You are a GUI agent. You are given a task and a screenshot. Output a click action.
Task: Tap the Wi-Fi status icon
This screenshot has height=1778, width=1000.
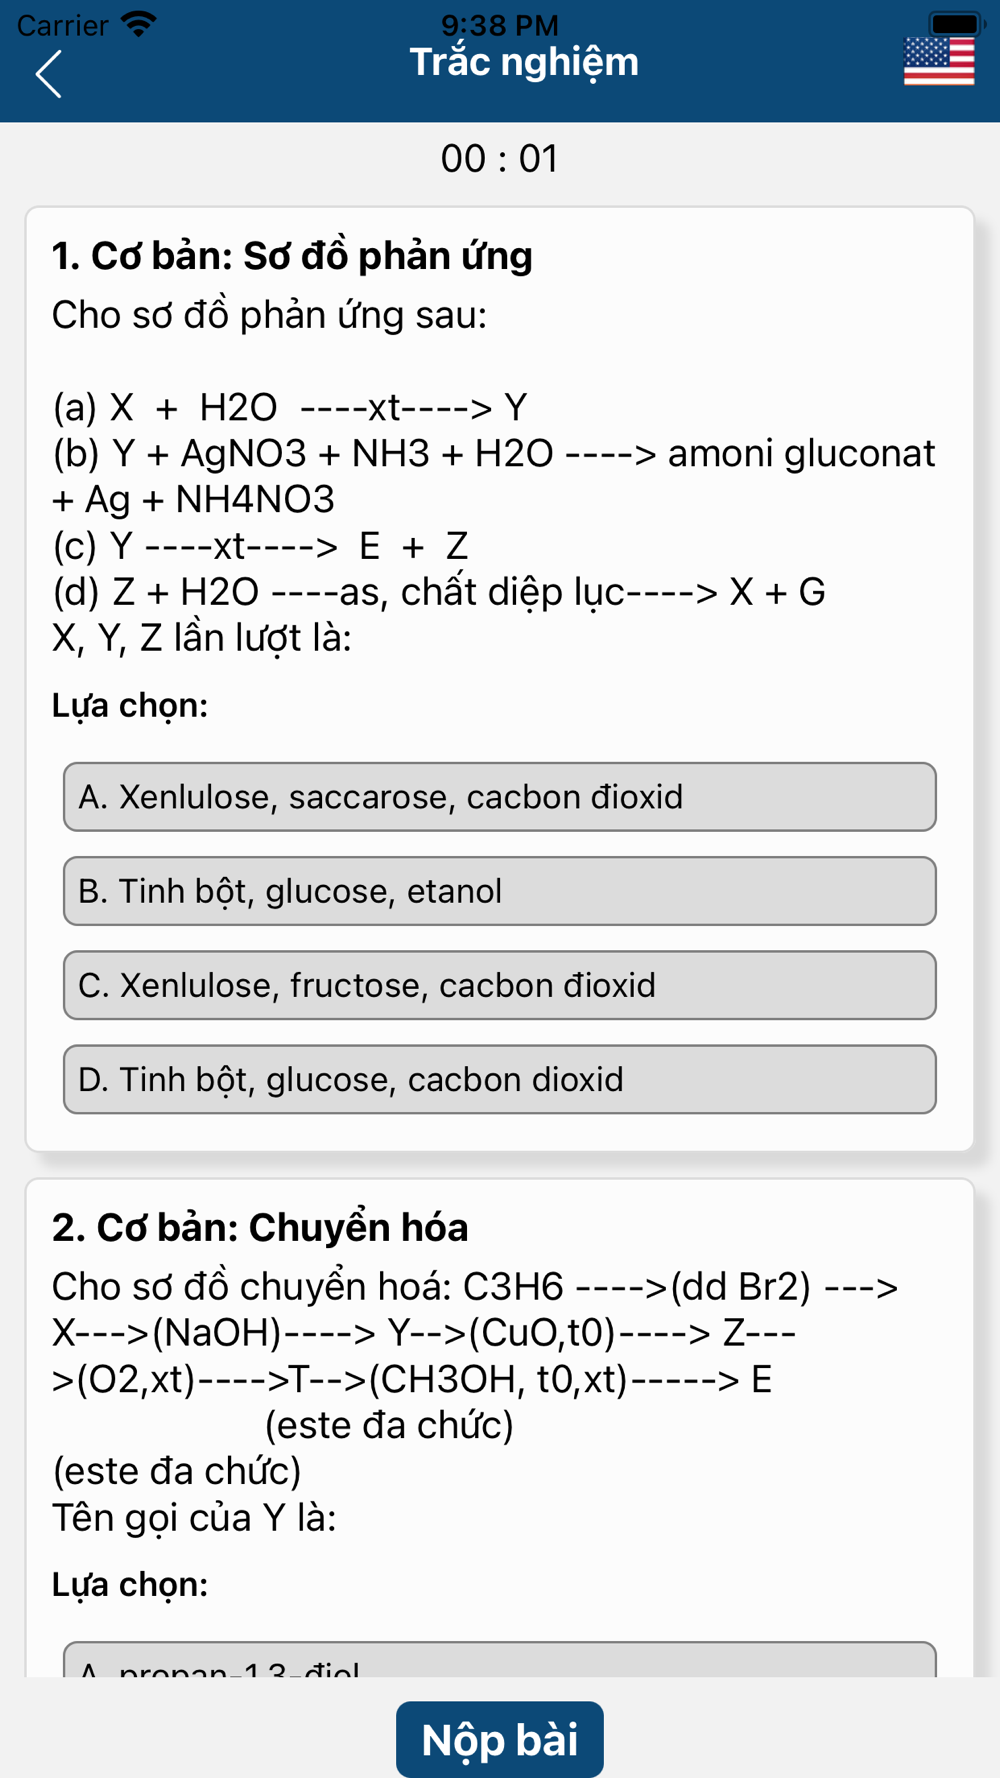tap(138, 24)
